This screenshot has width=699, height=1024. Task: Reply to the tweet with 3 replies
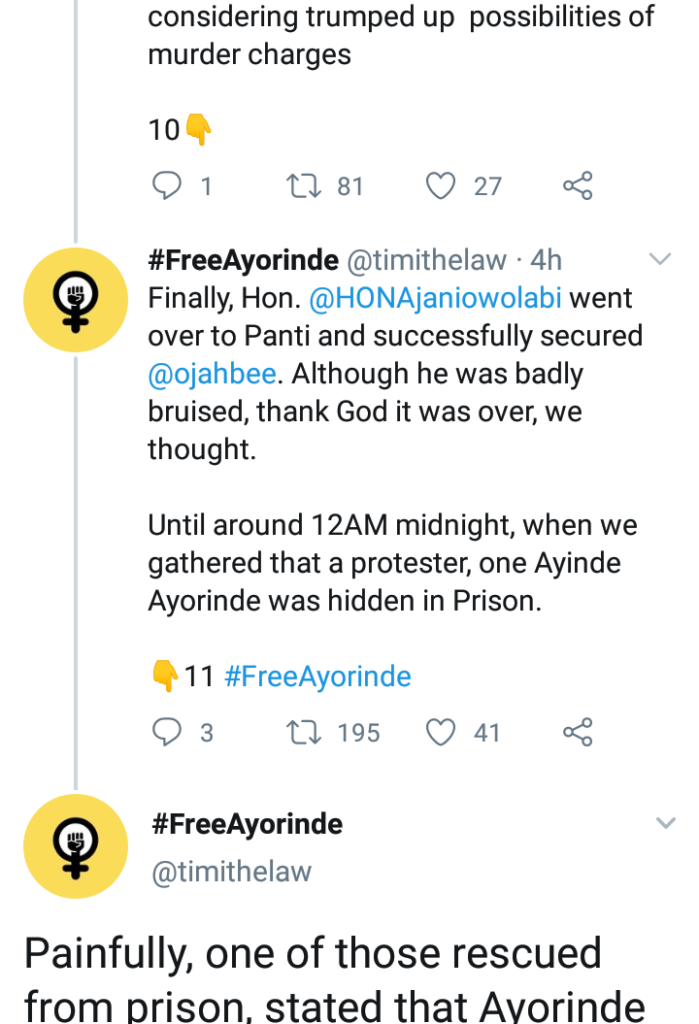(x=167, y=733)
